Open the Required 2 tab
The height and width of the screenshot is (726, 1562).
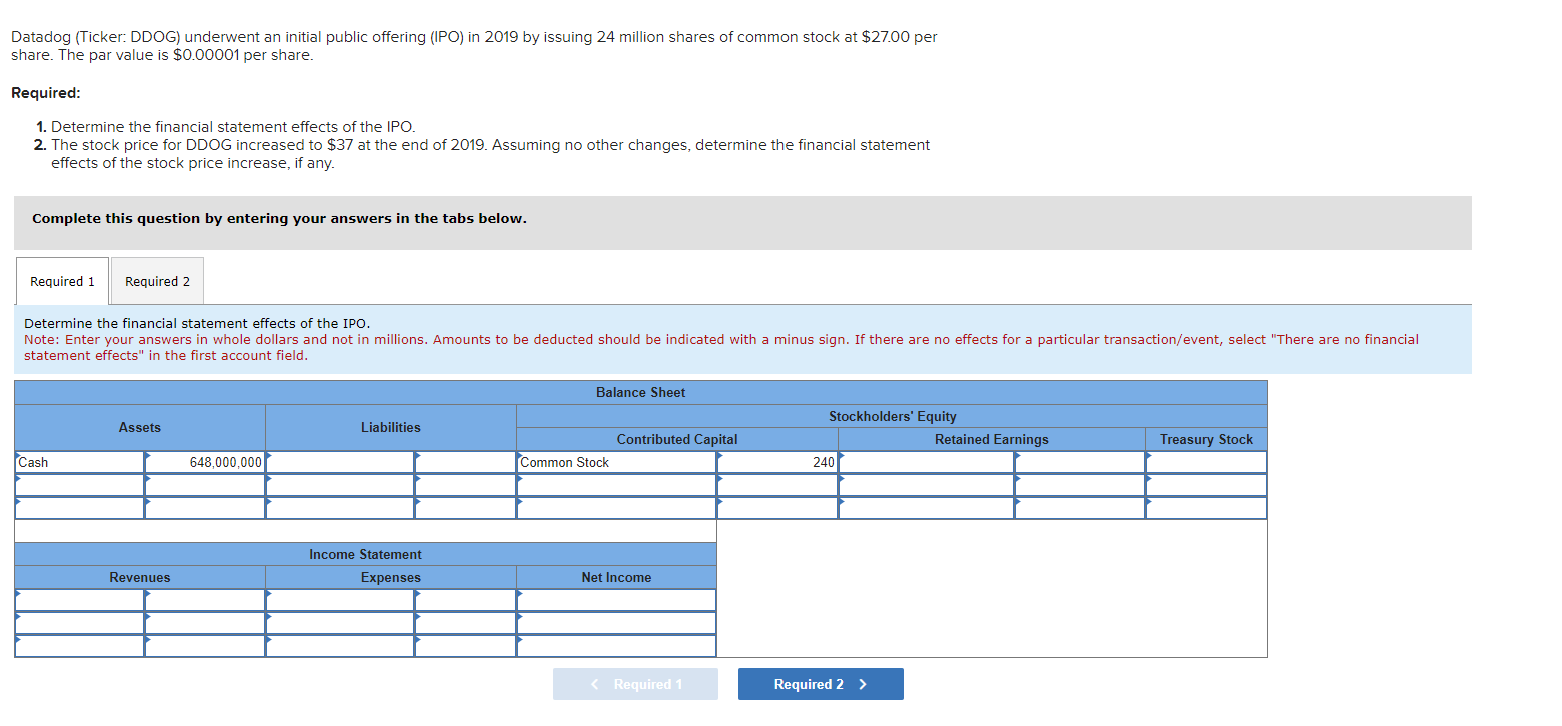pos(157,281)
